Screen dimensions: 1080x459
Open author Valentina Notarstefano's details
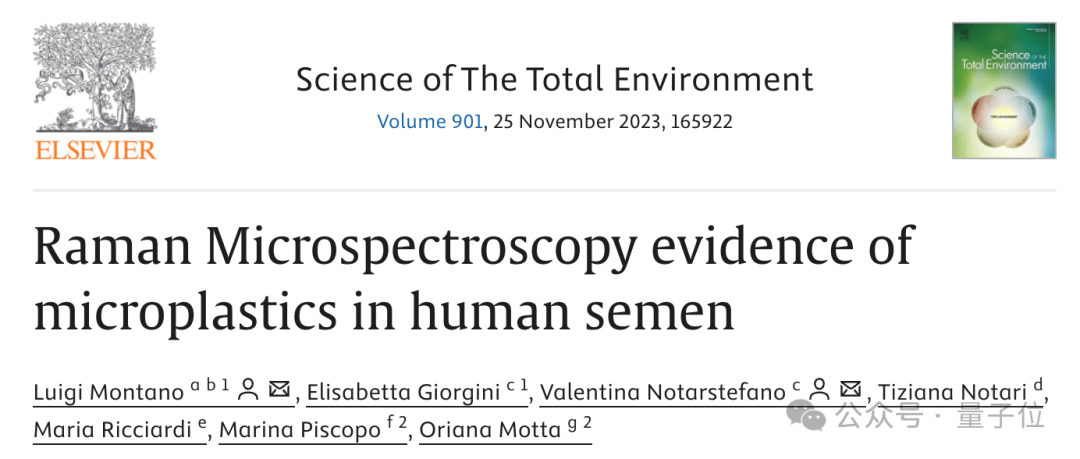(663, 393)
